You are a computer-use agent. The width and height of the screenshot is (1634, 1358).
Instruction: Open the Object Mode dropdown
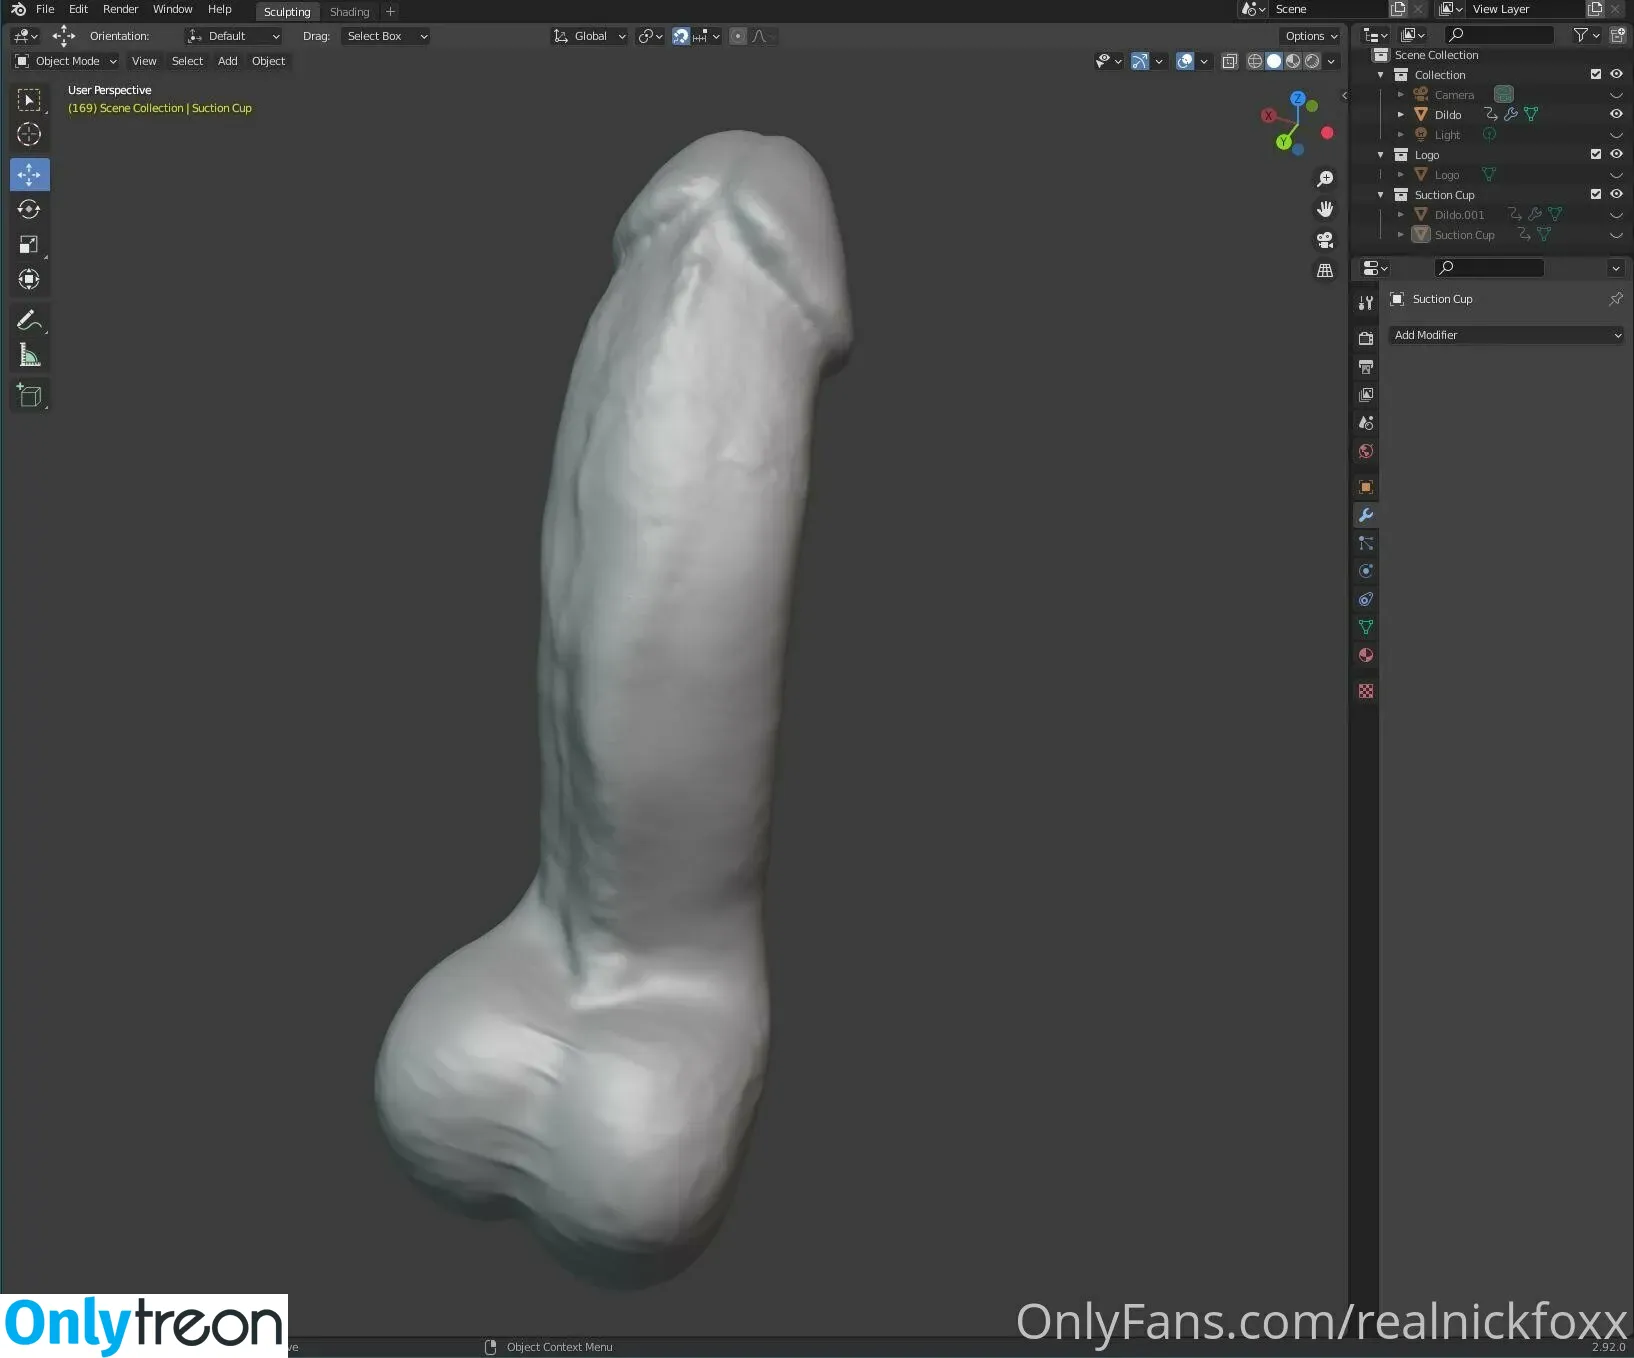66,61
